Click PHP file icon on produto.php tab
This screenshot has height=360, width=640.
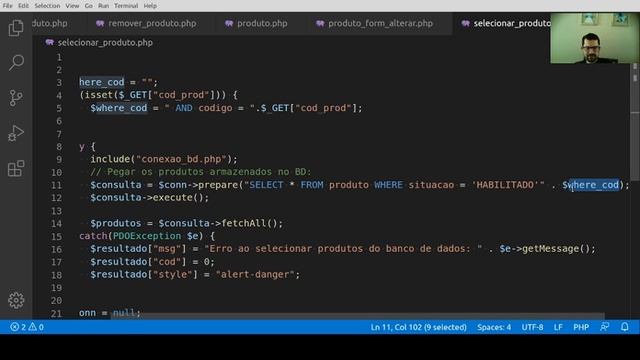[x=229, y=23]
